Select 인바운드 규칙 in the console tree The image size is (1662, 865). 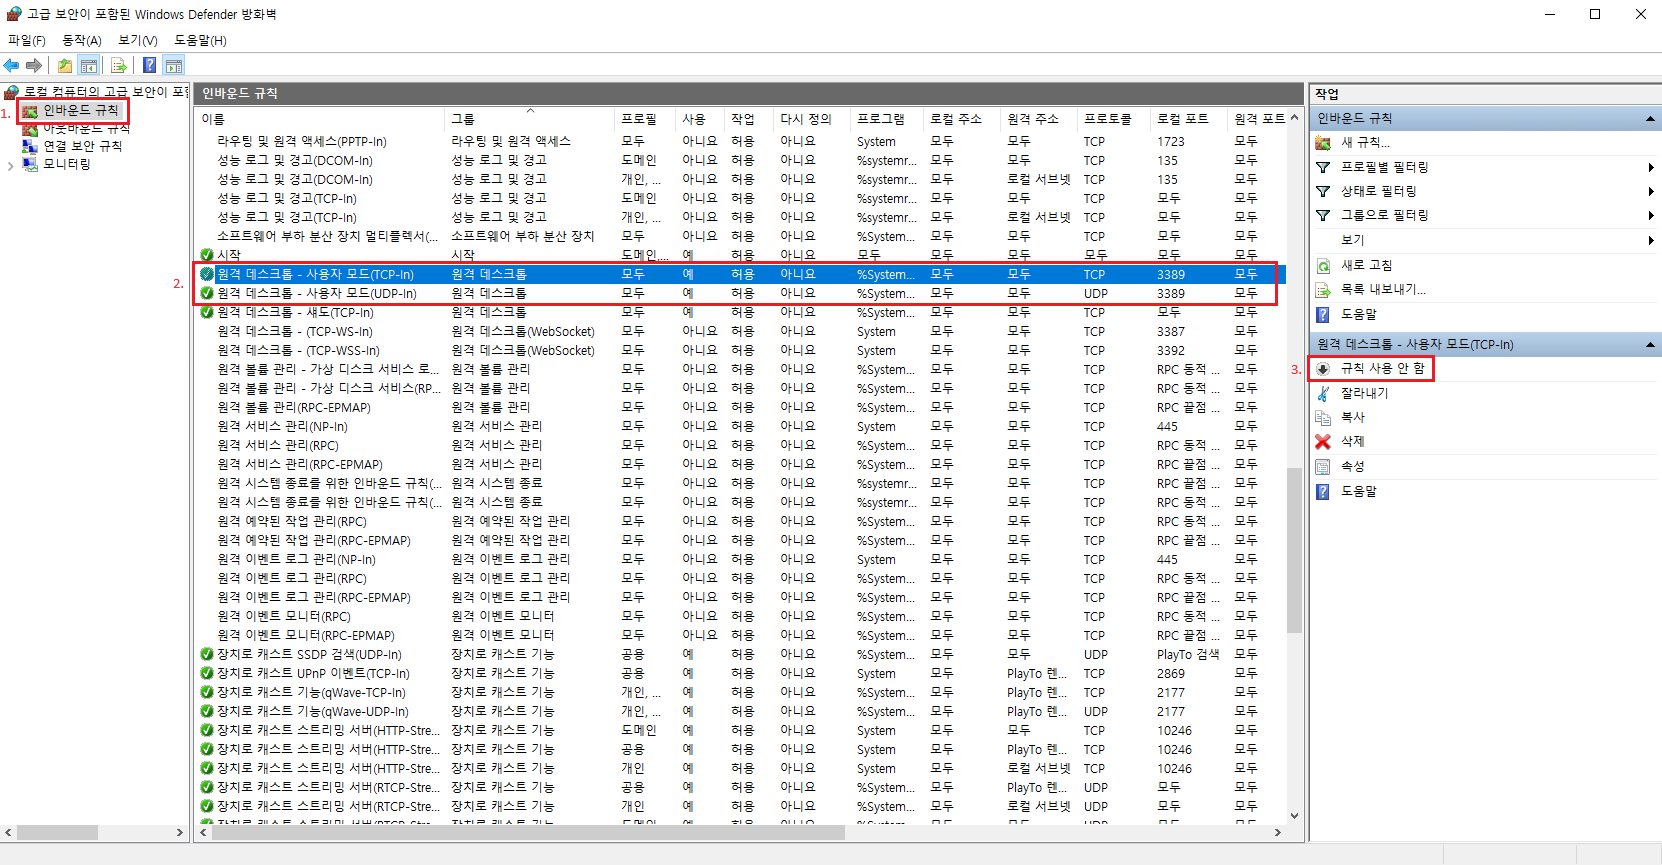[80, 111]
